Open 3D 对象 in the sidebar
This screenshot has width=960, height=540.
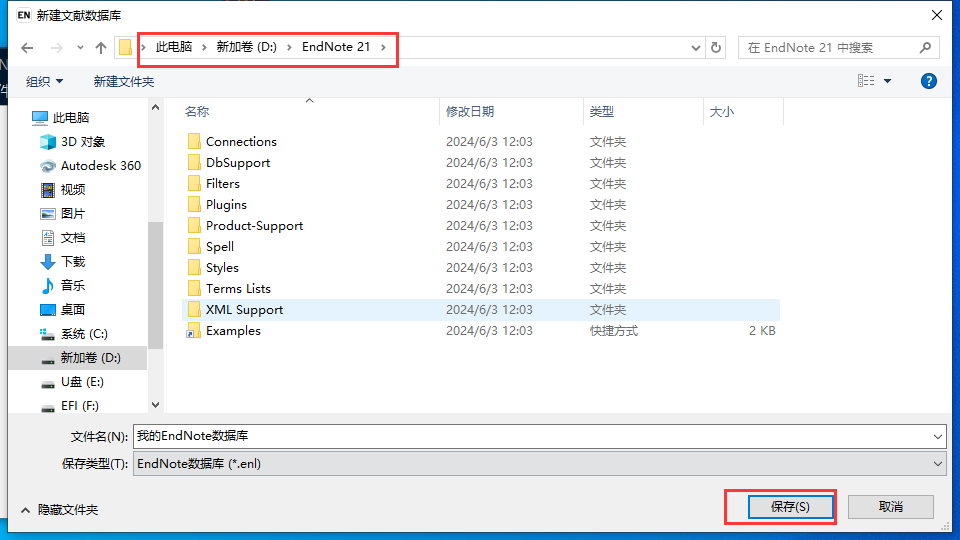pos(73,142)
